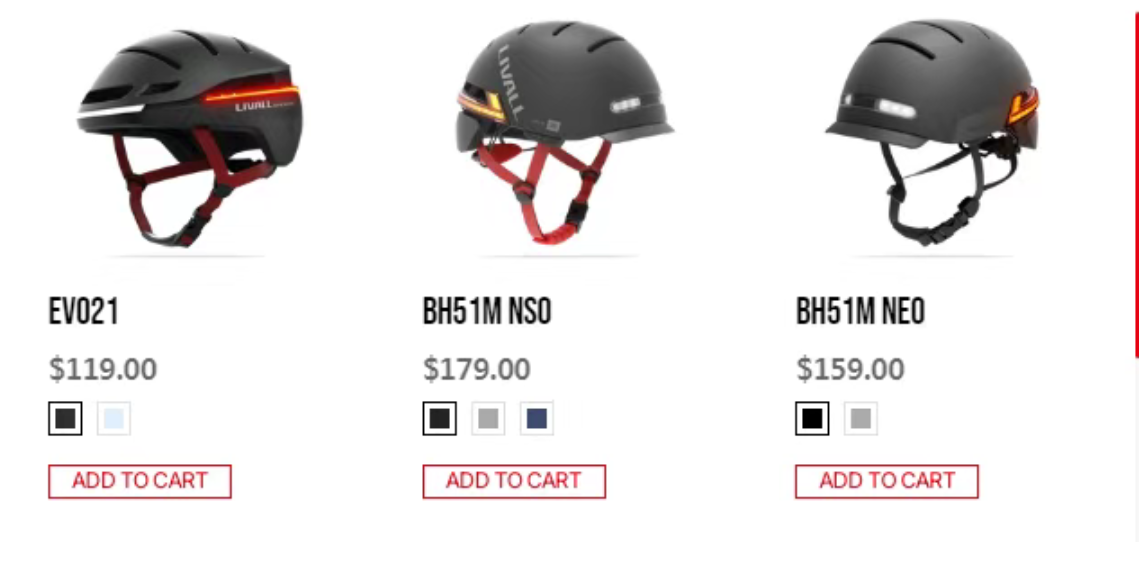Pick the gray swatch for BH51M NSO
This screenshot has width=1147, height=579.
click(488, 419)
